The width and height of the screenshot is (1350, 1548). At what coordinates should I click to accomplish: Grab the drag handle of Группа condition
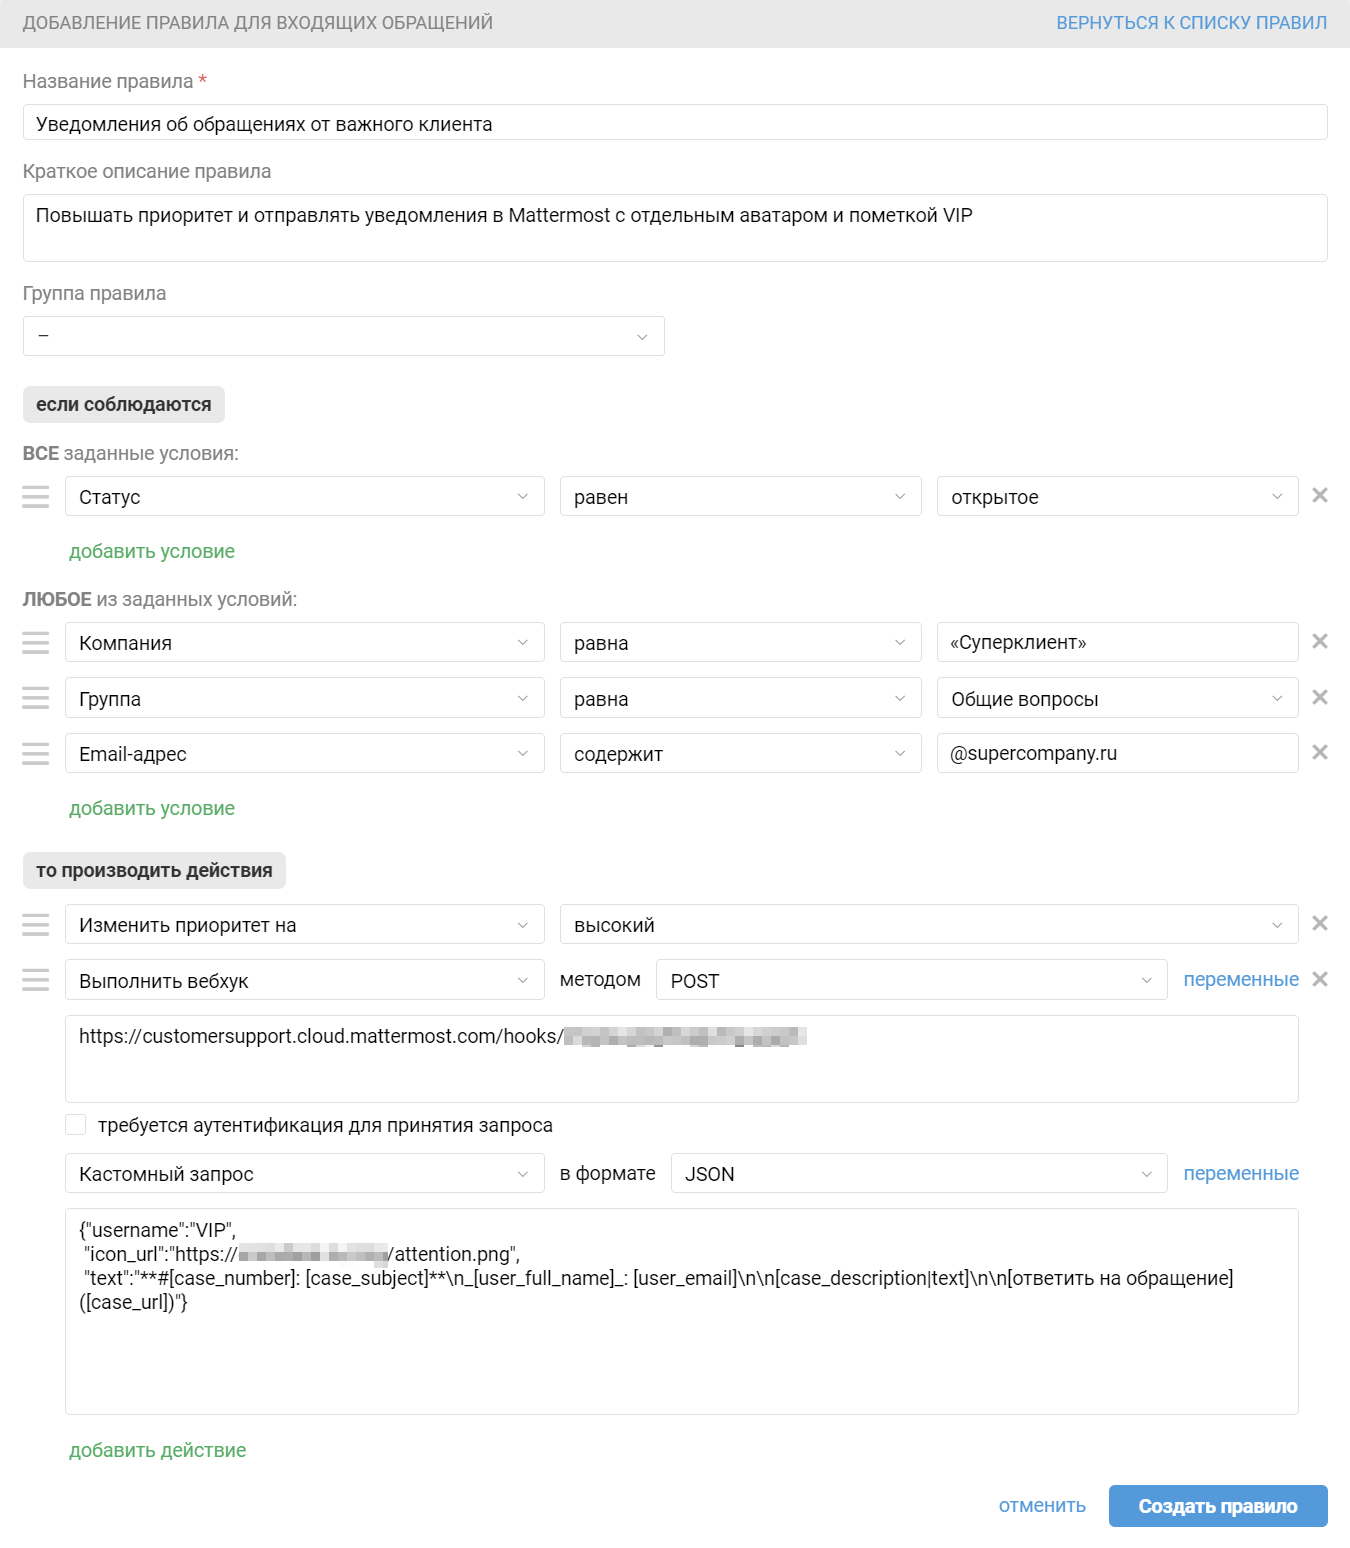click(36, 698)
